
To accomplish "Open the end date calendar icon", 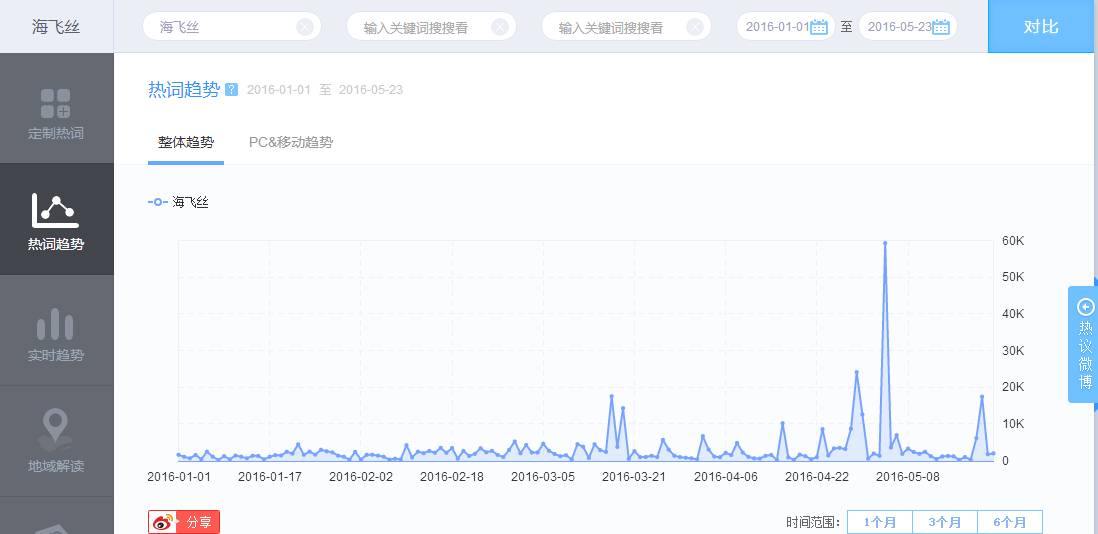I will [x=940, y=27].
